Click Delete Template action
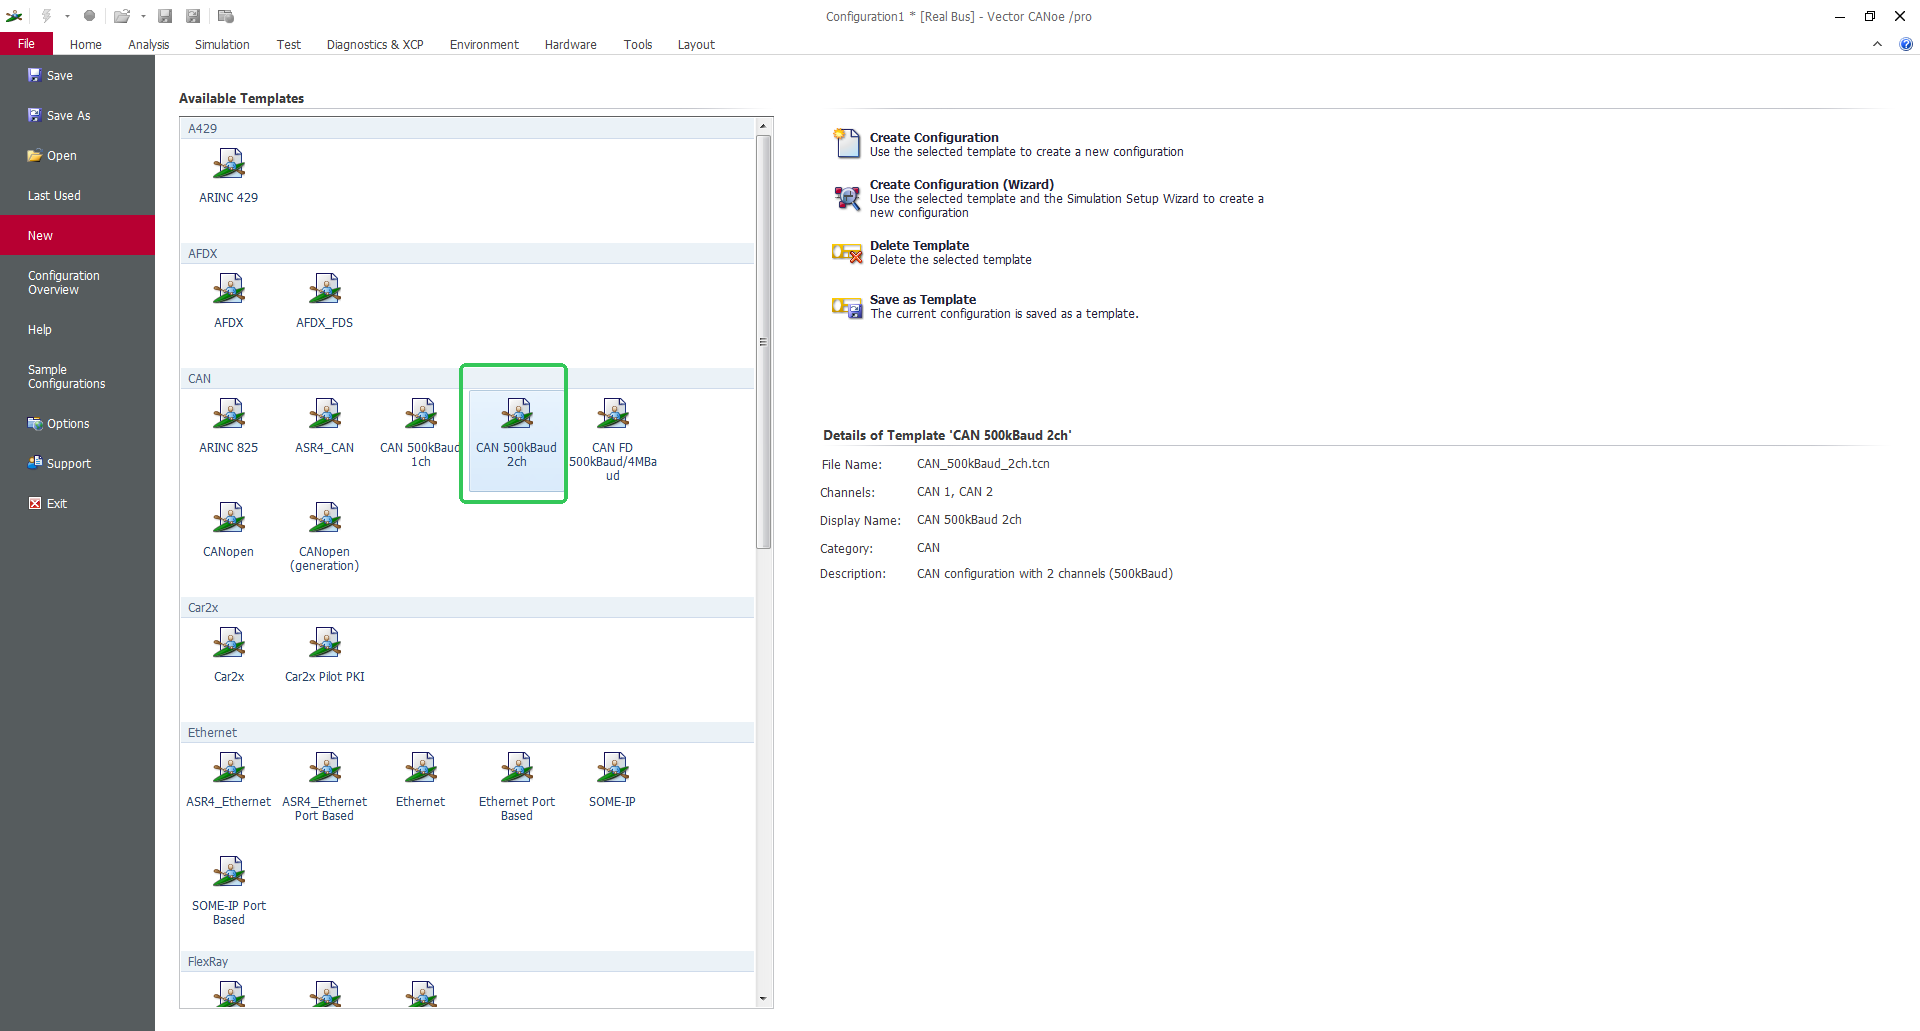Image resolution: width=1920 pixels, height=1031 pixels. tap(932, 252)
